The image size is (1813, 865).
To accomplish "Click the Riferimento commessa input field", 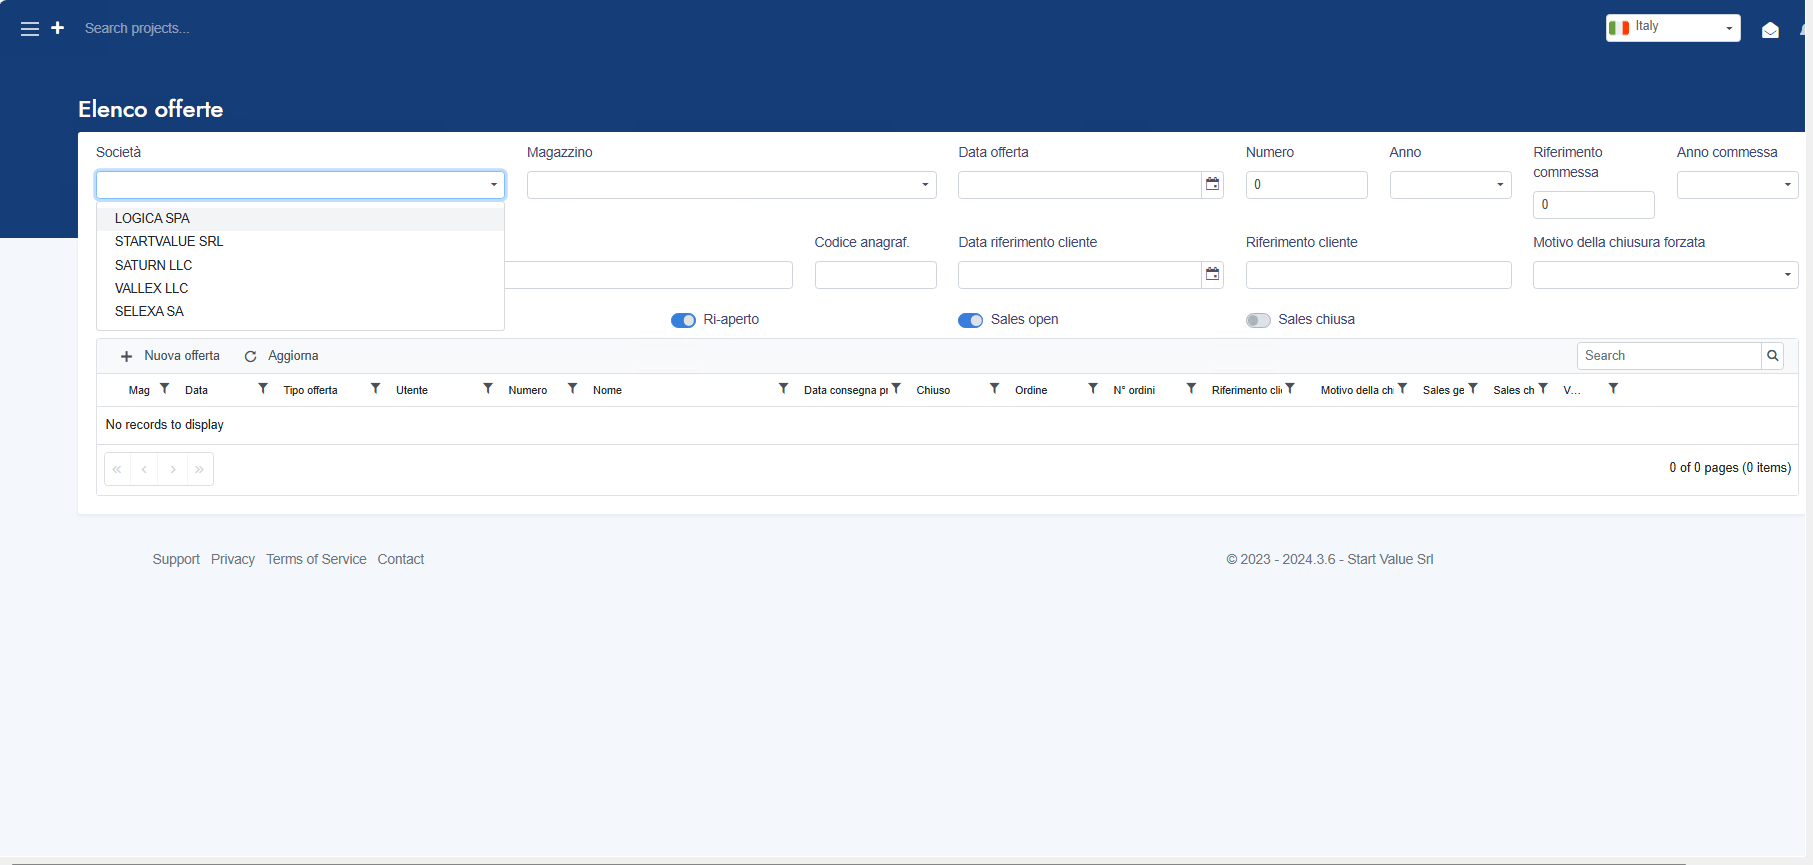I will tap(1593, 205).
